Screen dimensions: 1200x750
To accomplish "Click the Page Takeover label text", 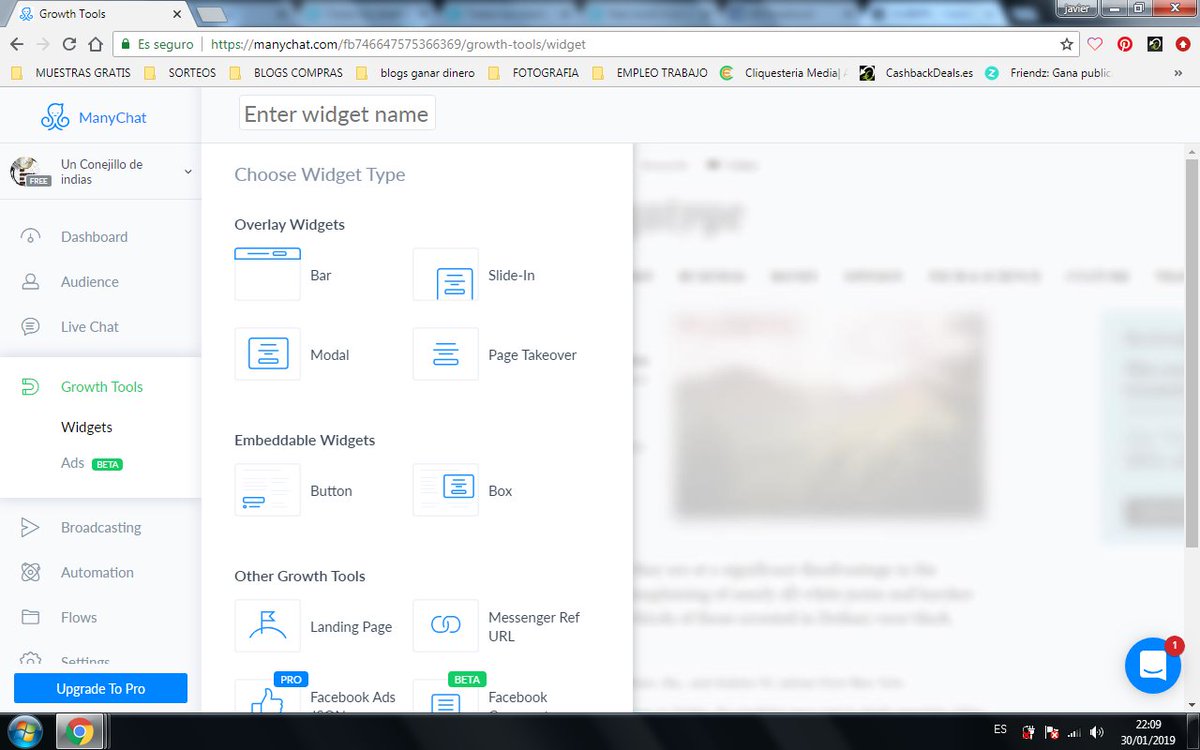I will point(532,355).
